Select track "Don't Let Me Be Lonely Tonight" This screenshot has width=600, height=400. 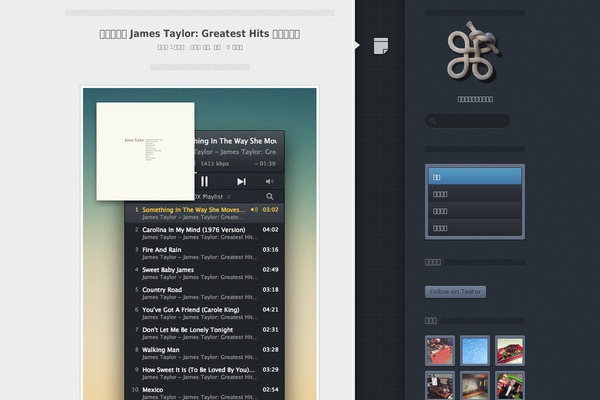click(x=204, y=333)
